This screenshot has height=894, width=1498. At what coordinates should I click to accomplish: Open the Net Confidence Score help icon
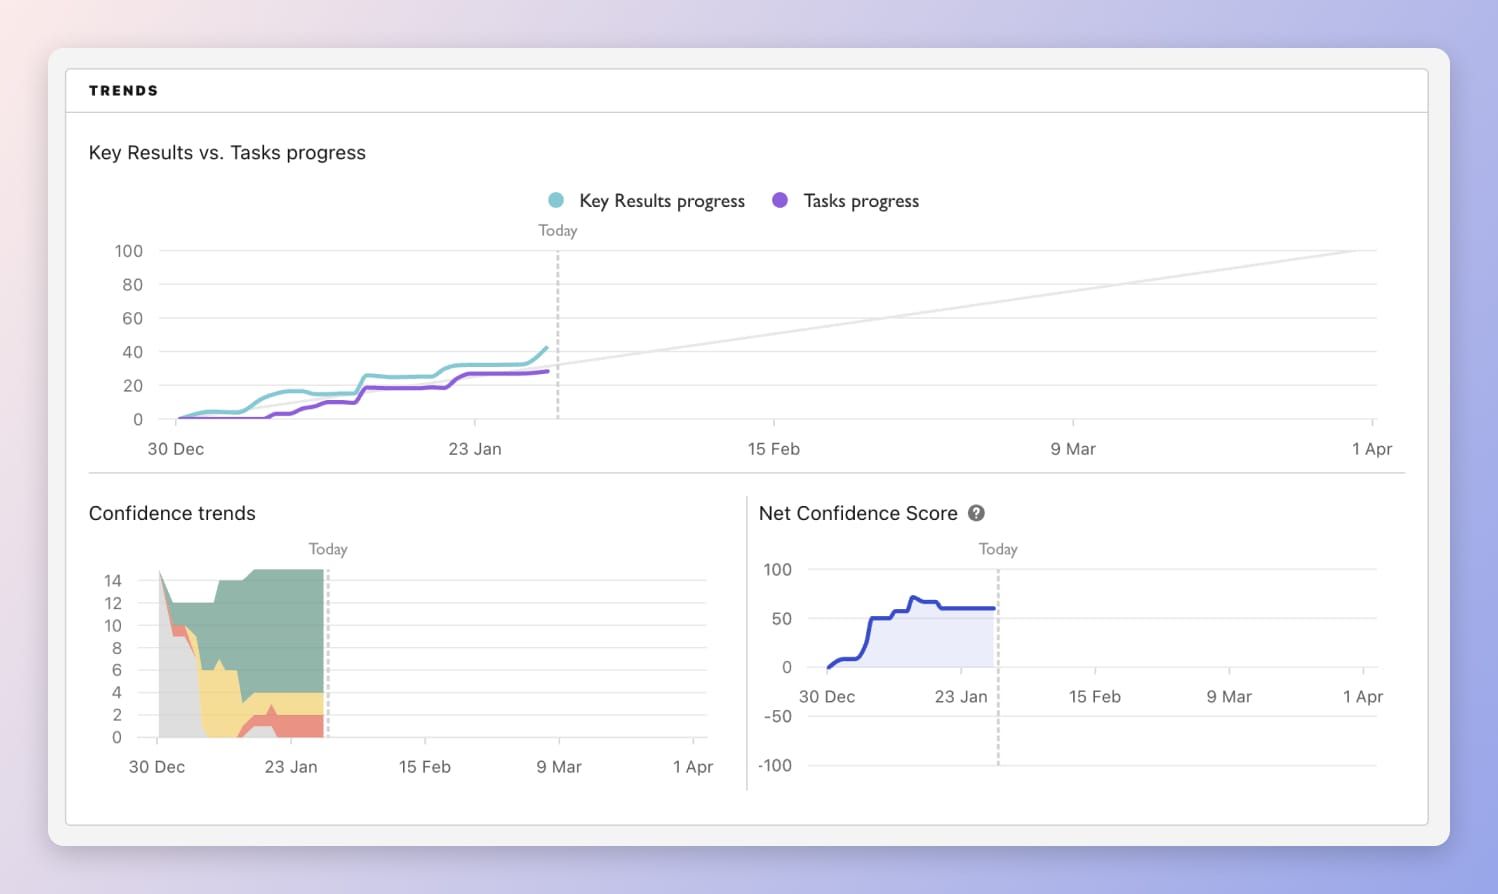coord(976,513)
